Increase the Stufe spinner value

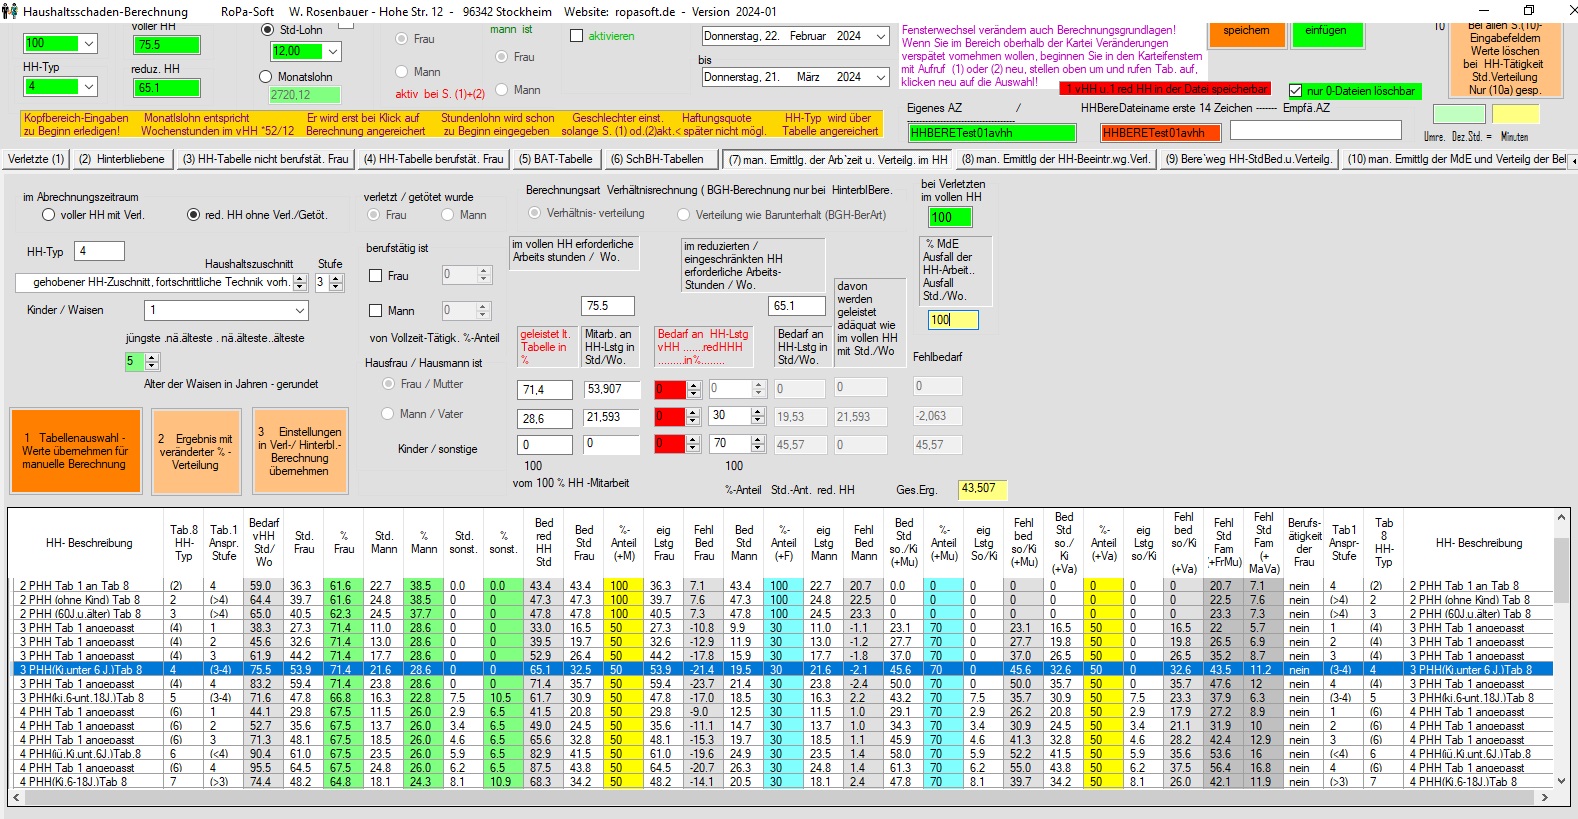coord(336,278)
